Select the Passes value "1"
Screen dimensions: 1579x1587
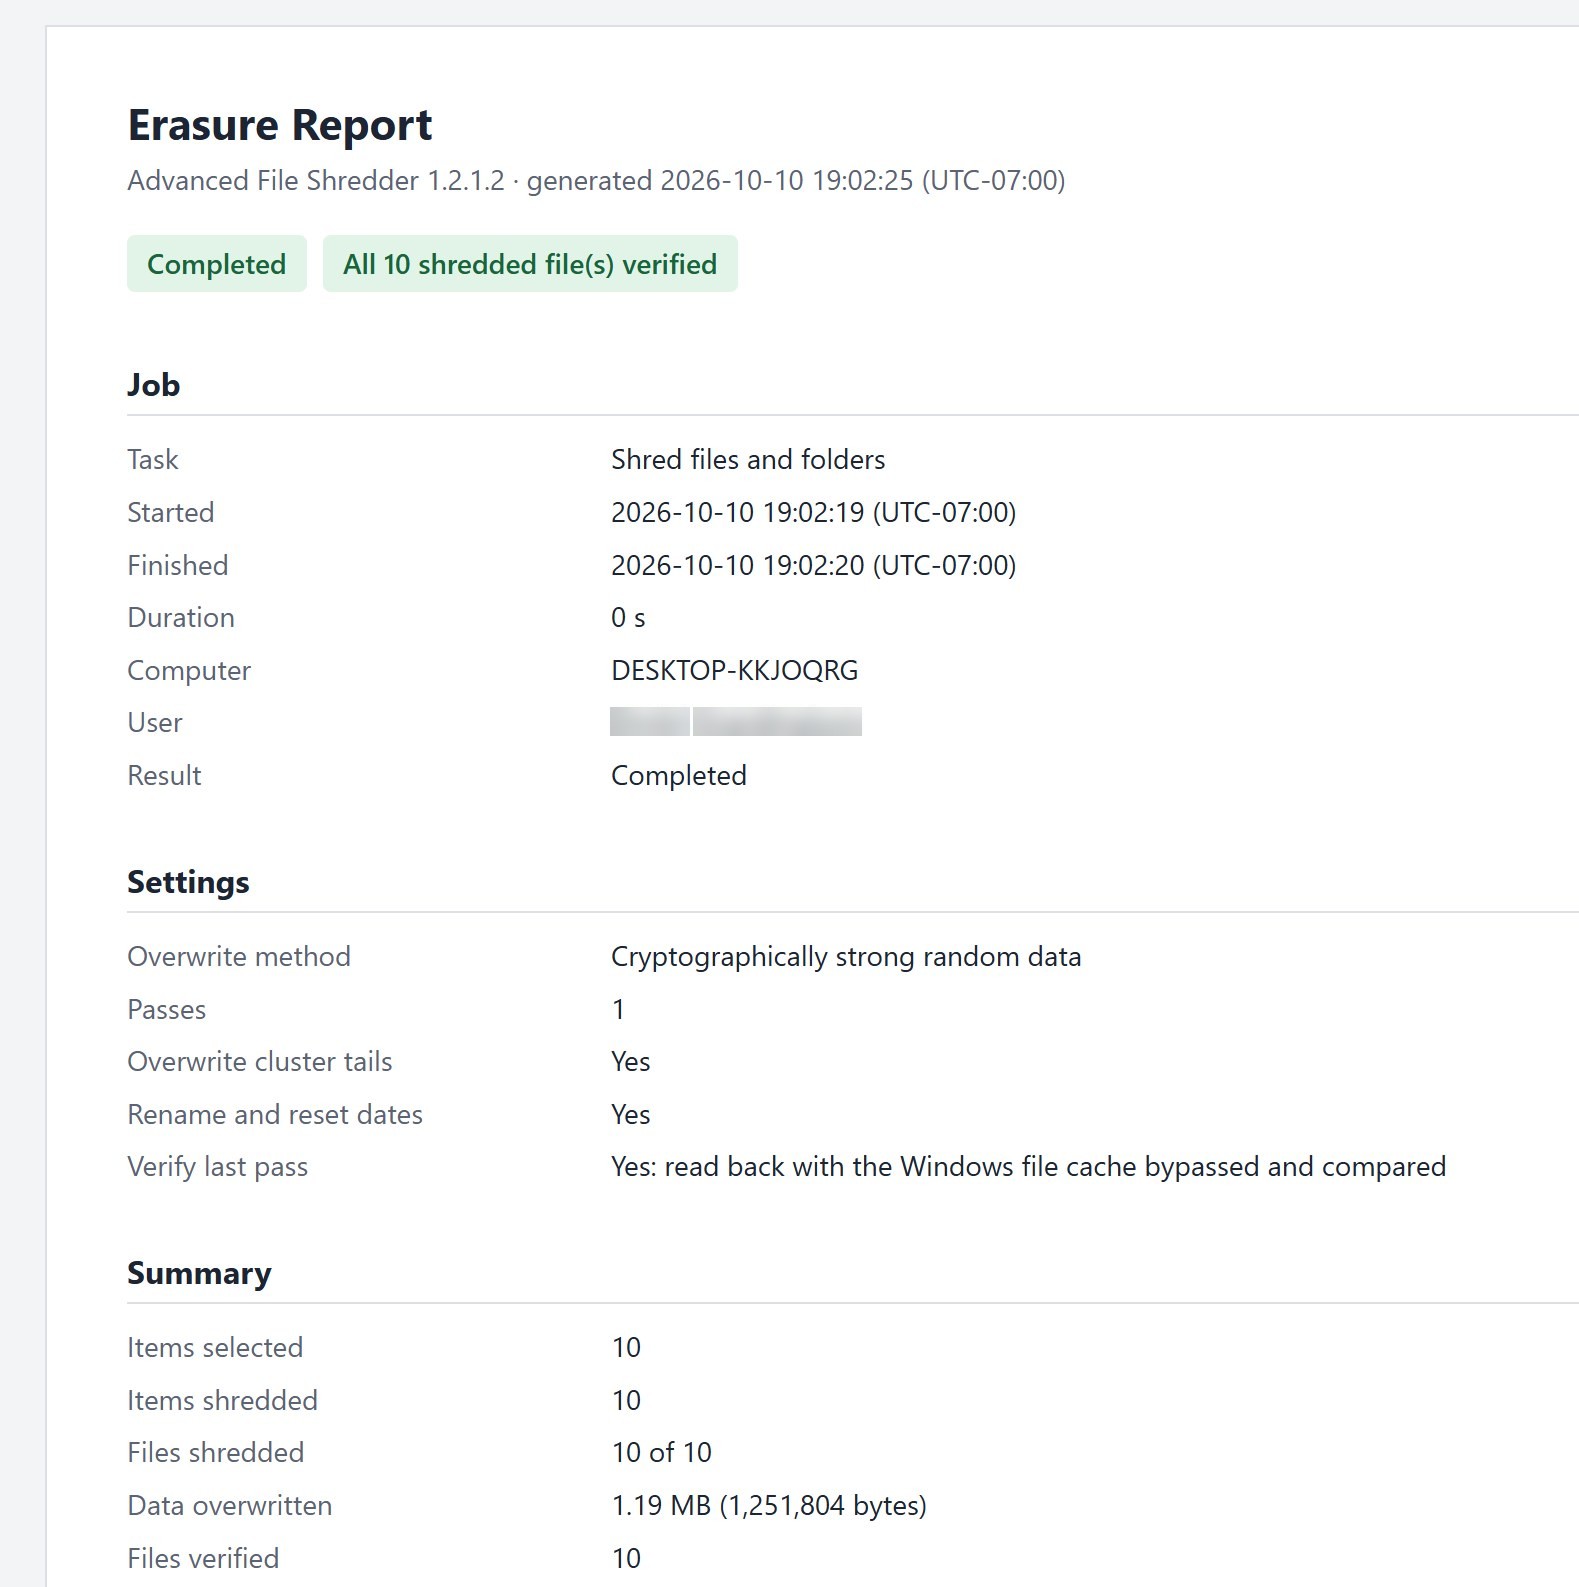619,1010
